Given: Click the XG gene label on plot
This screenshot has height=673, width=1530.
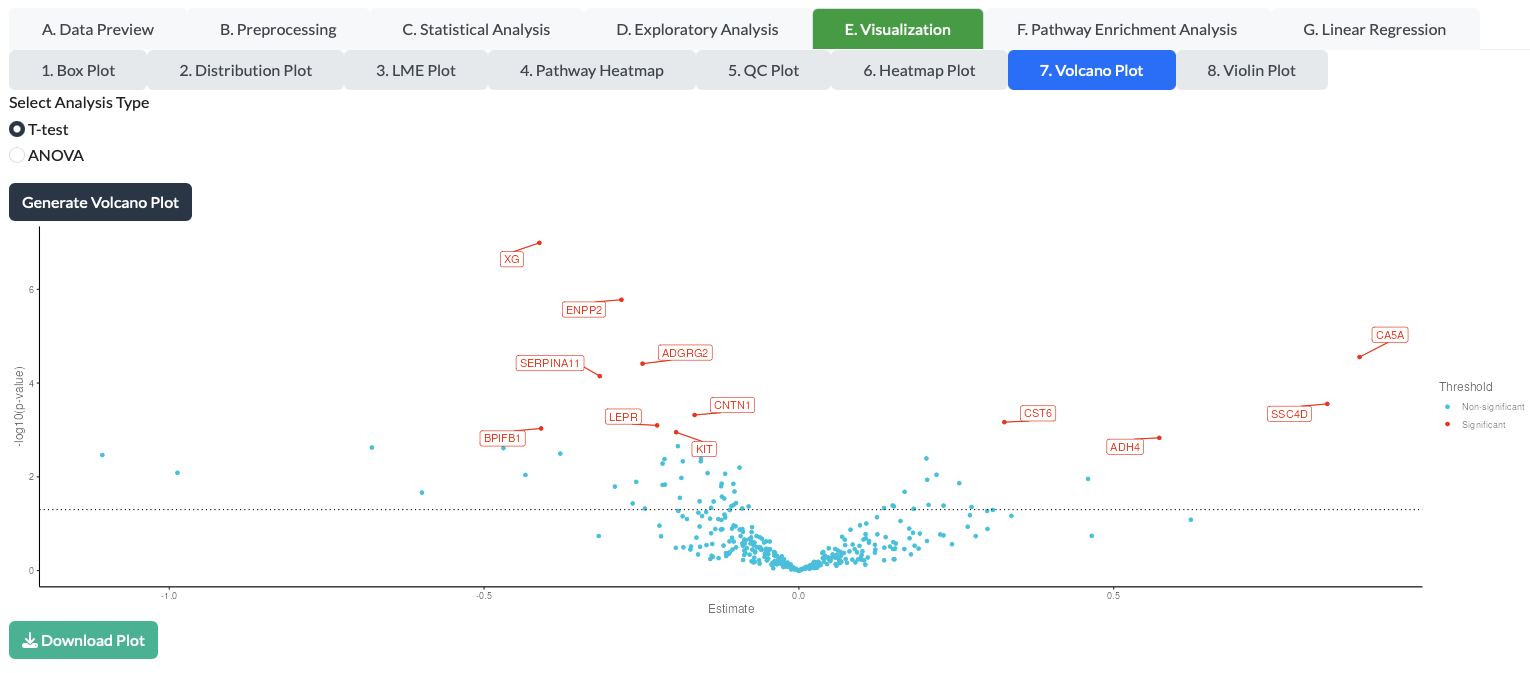Looking at the screenshot, I should [x=511, y=259].
